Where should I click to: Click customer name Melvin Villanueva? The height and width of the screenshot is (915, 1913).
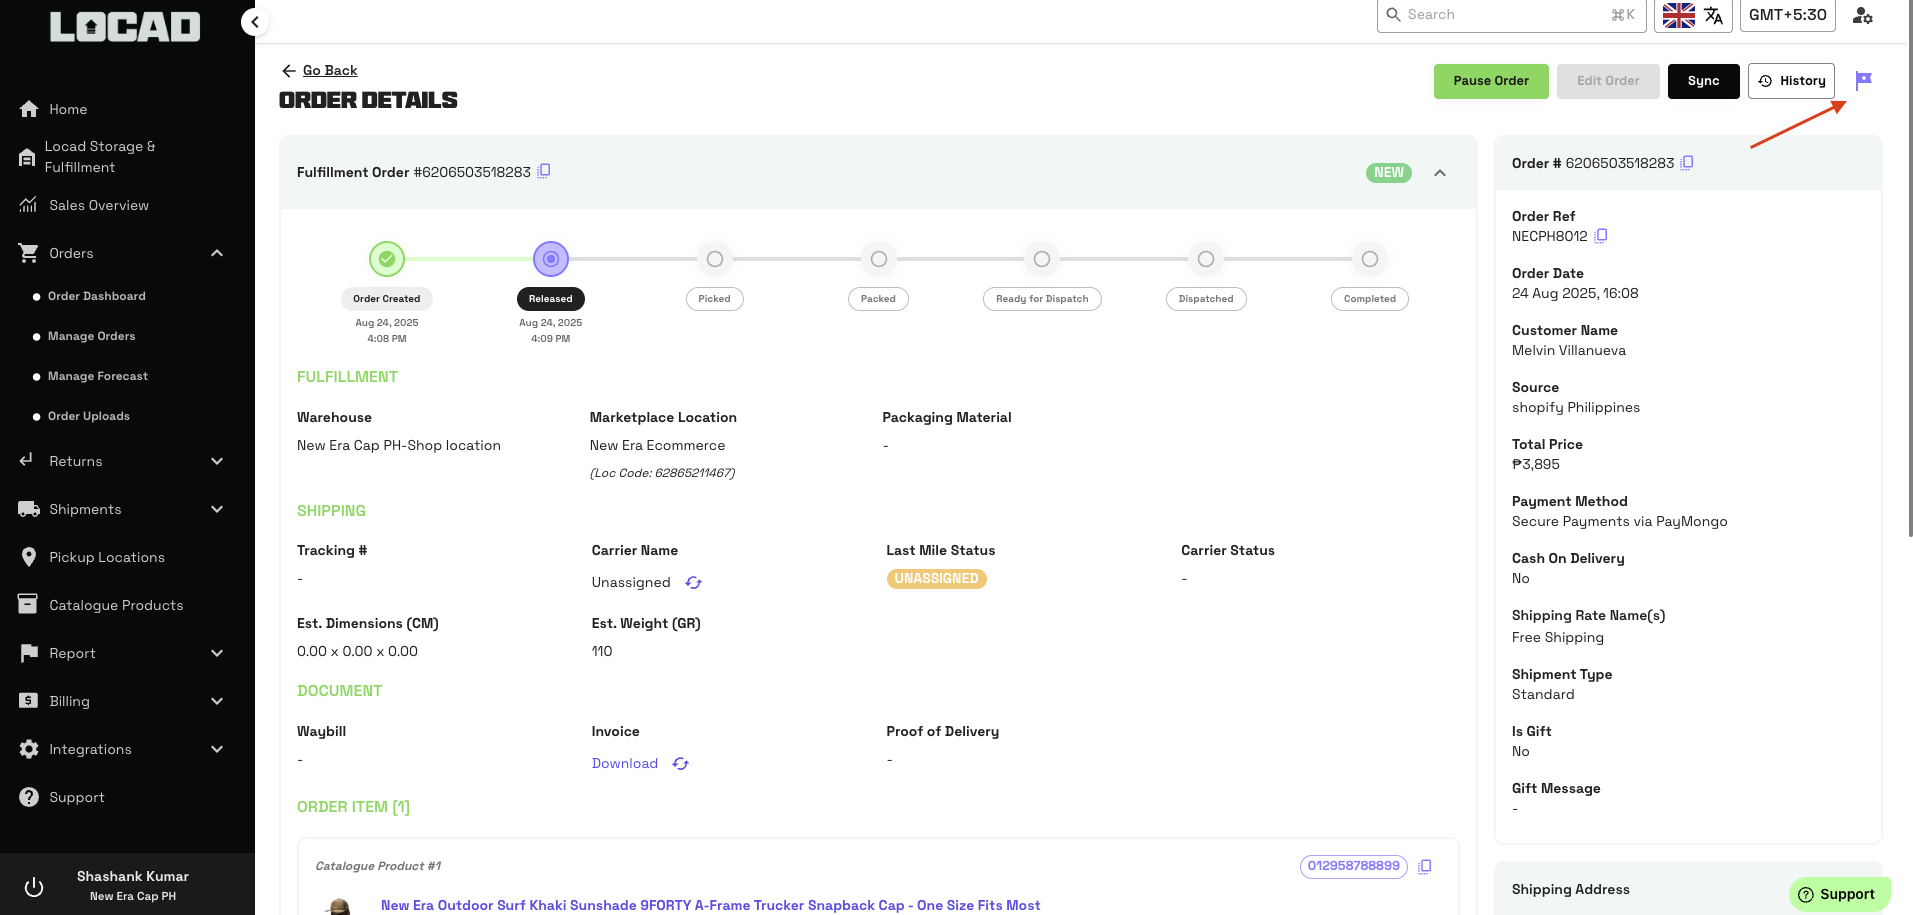click(1569, 350)
